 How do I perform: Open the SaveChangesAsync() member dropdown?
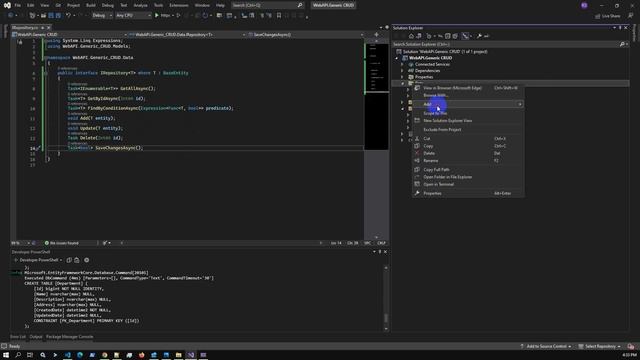pyautogui.click(x=305, y=35)
